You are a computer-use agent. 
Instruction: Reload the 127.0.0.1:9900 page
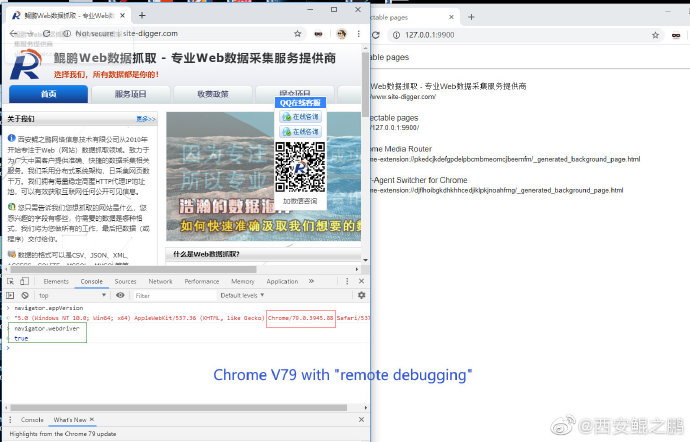point(376,35)
